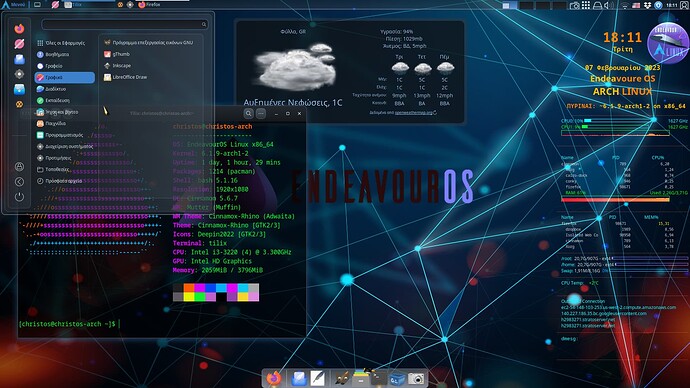The width and height of the screenshot is (690, 388).
Task: Click the keyboard layout flag icon
Action: click(x=636, y=5)
